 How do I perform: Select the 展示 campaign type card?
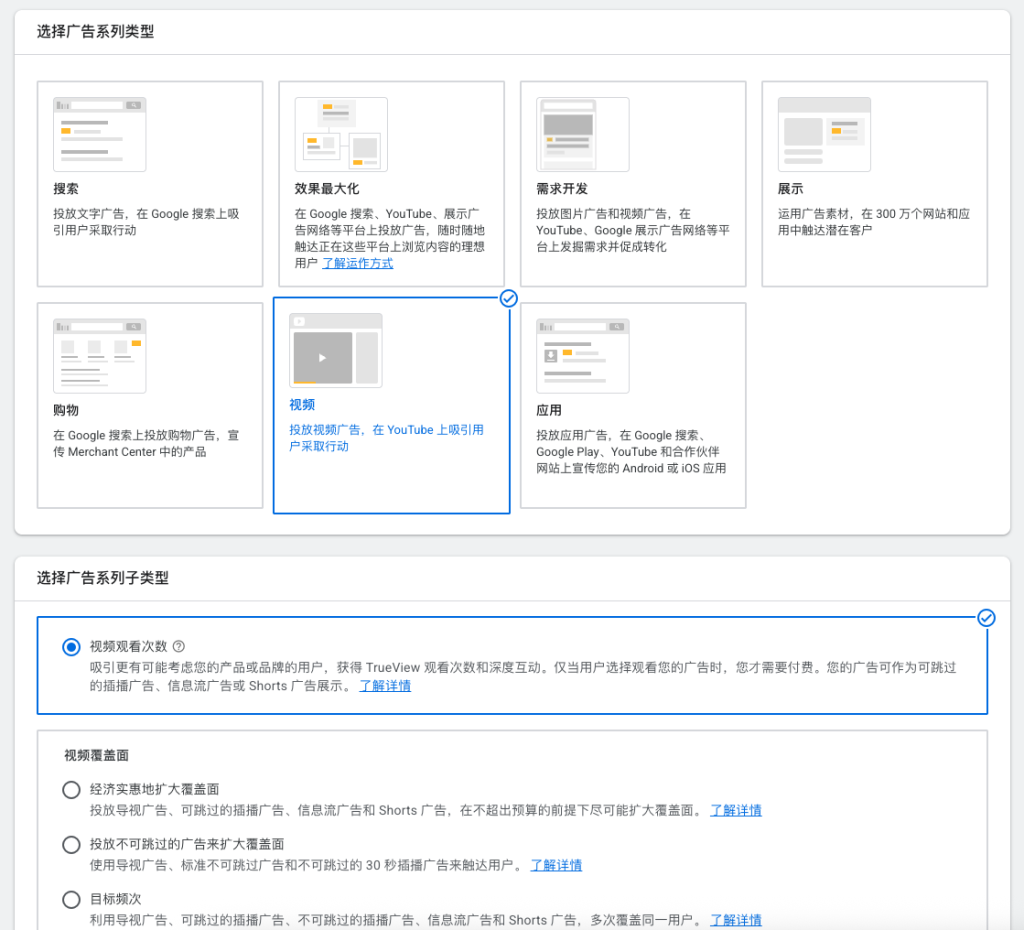pos(874,185)
